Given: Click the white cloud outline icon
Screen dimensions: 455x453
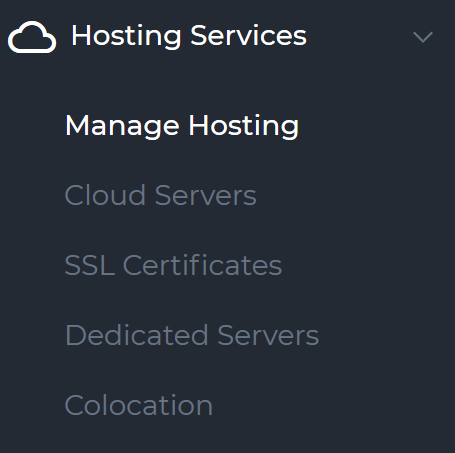Looking at the screenshot, I should tap(32, 37).
